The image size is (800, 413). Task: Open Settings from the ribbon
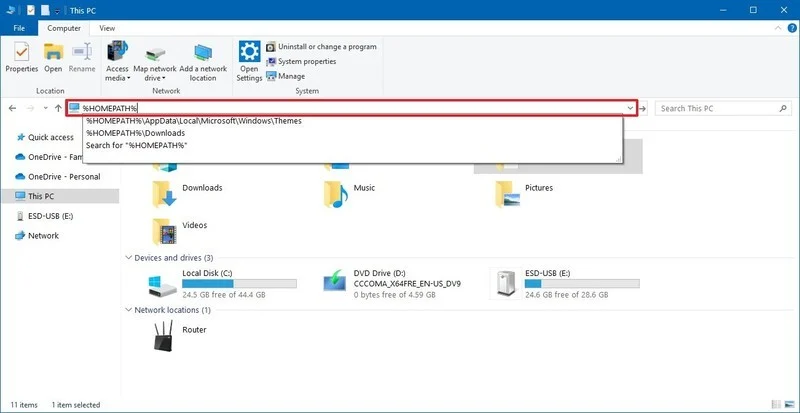click(x=249, y=61)
